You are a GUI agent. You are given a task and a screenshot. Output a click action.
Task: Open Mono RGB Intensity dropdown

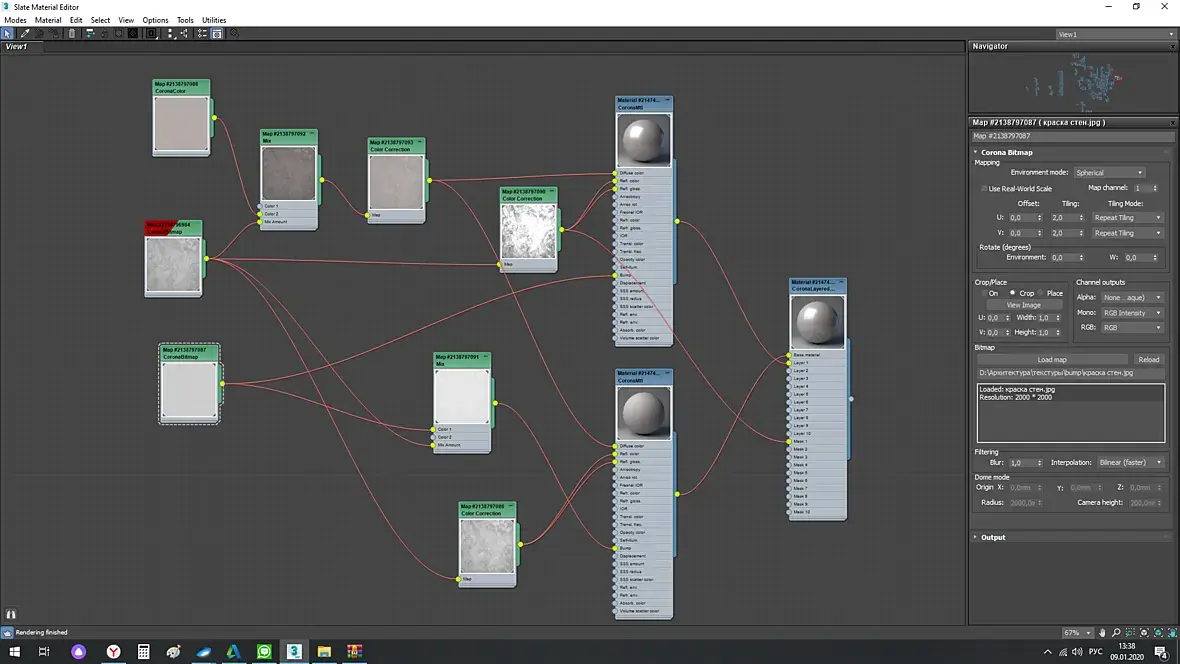1132,312
